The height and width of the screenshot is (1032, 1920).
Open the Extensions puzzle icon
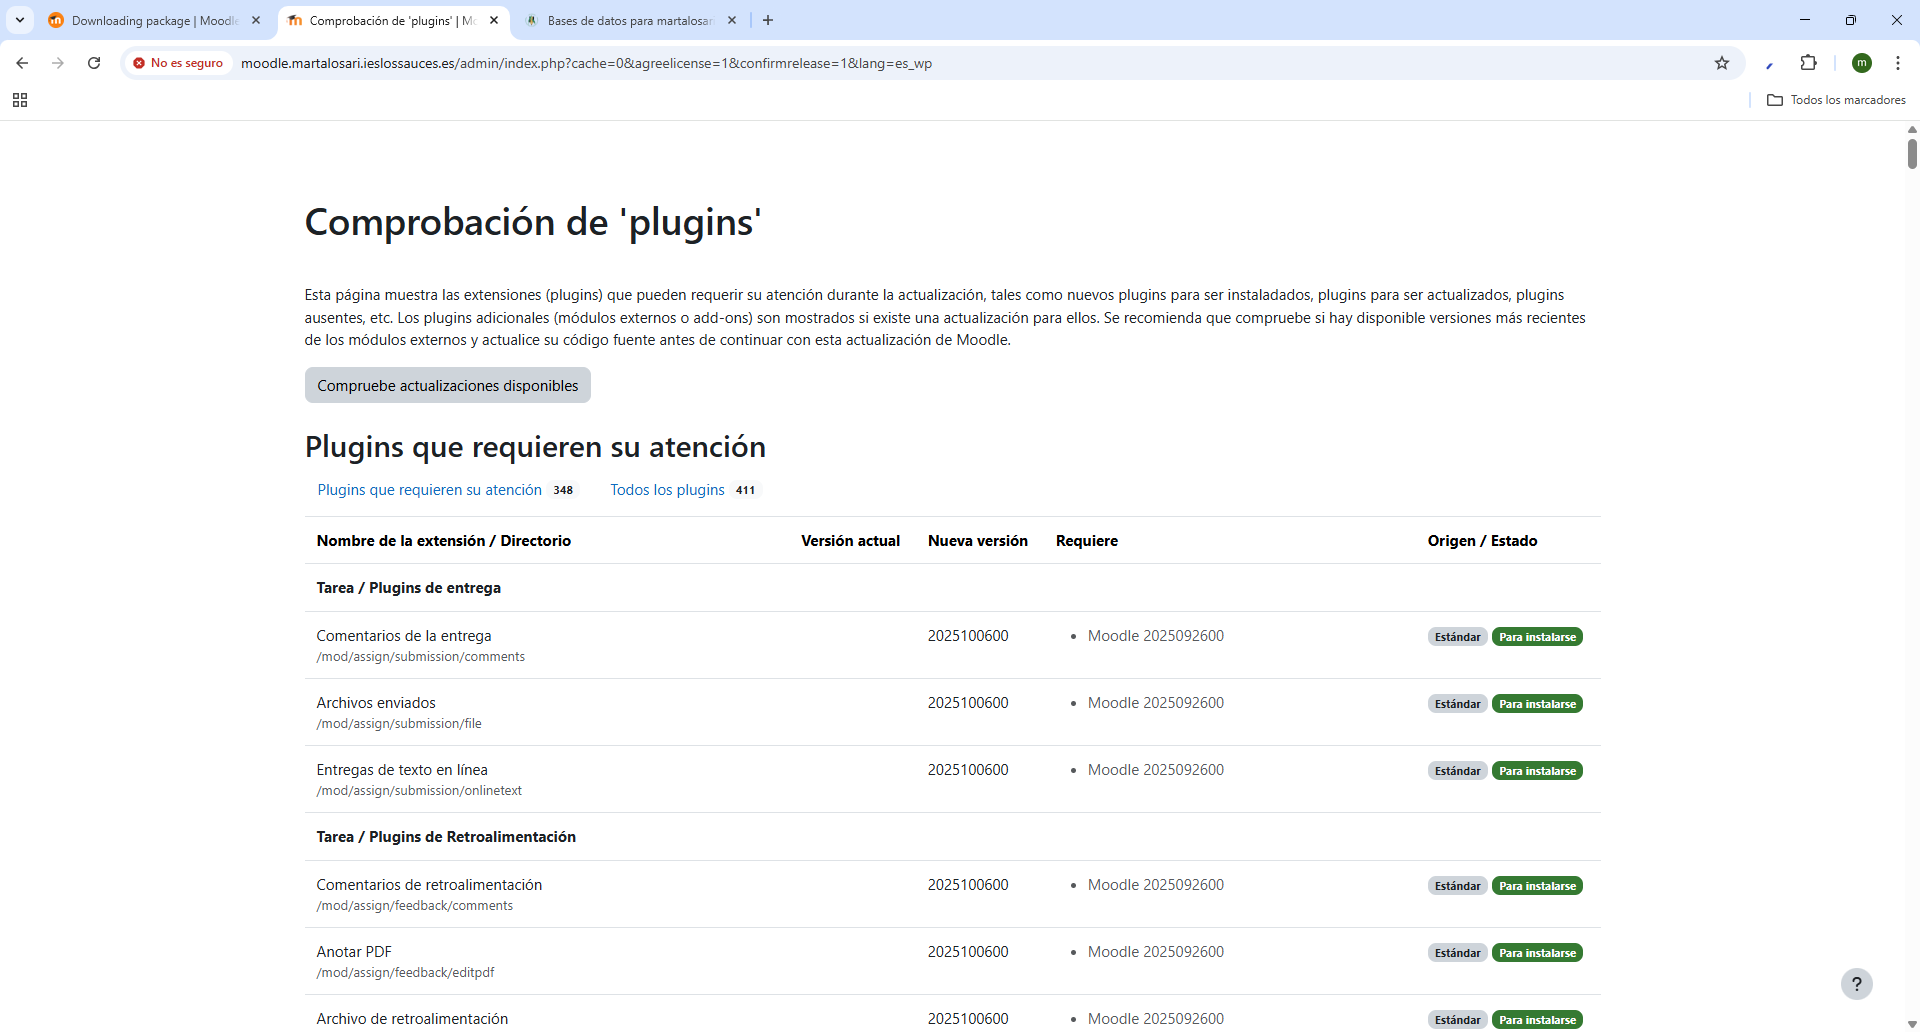tap(1808, 63)
